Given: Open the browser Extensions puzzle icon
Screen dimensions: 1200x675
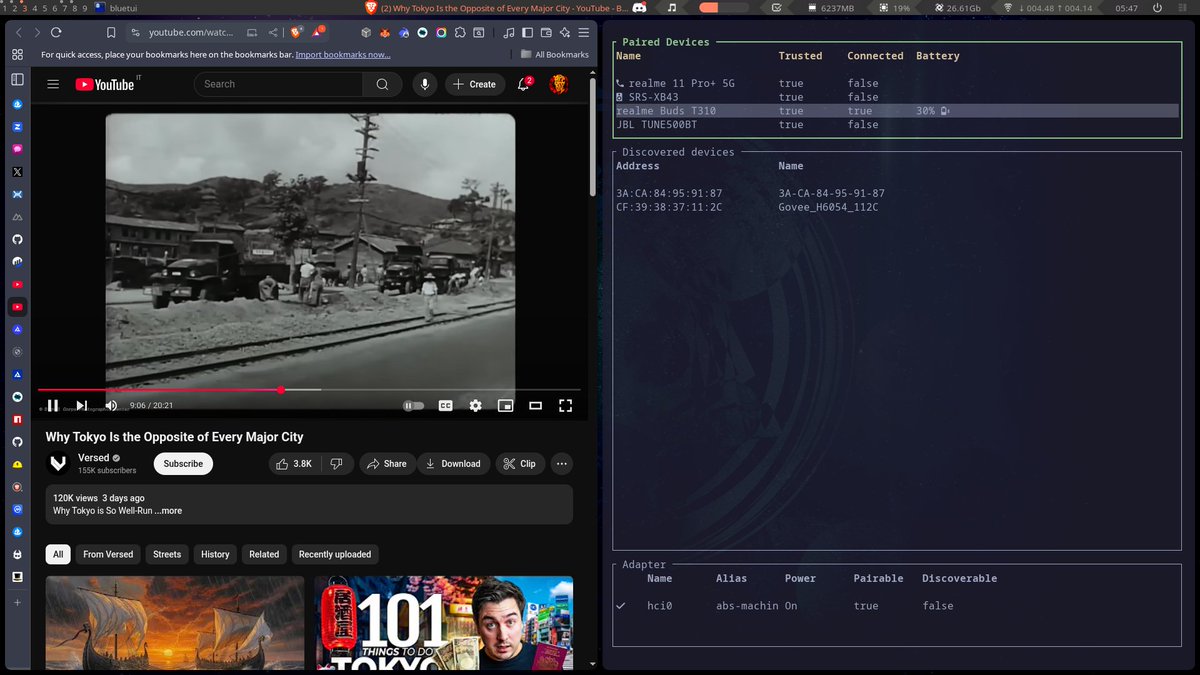Looking at the screenshot, I should pyautogui.click(x=460, y=32).
